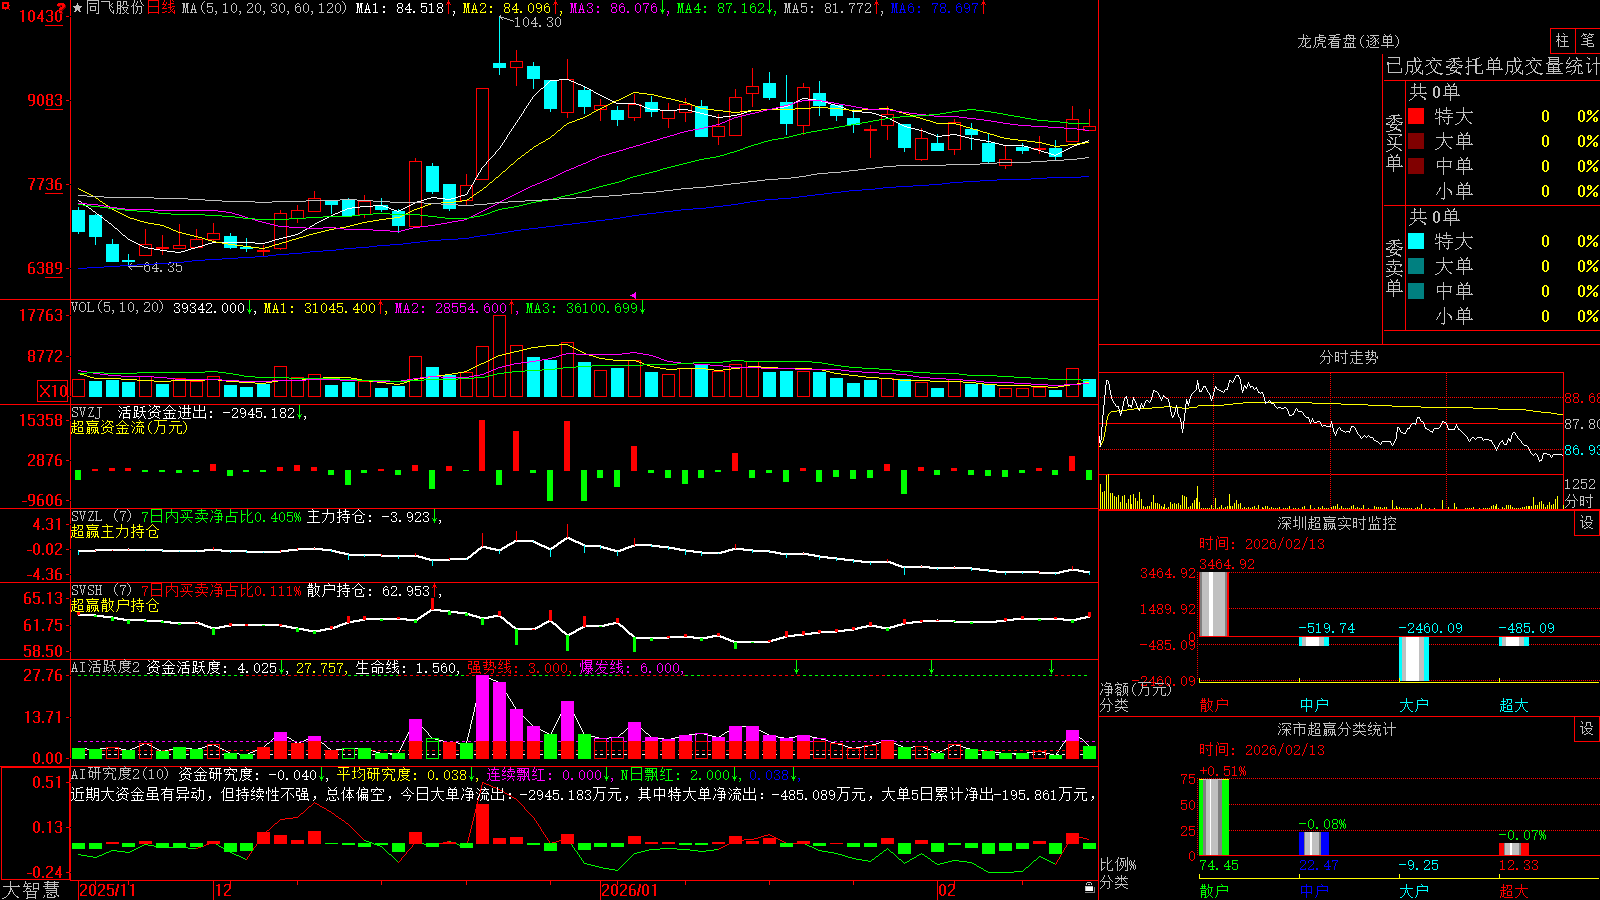The image size is (1600, 900).
Task: Toggle the 柱 bar-mode button
Action: click(1562, 41)
